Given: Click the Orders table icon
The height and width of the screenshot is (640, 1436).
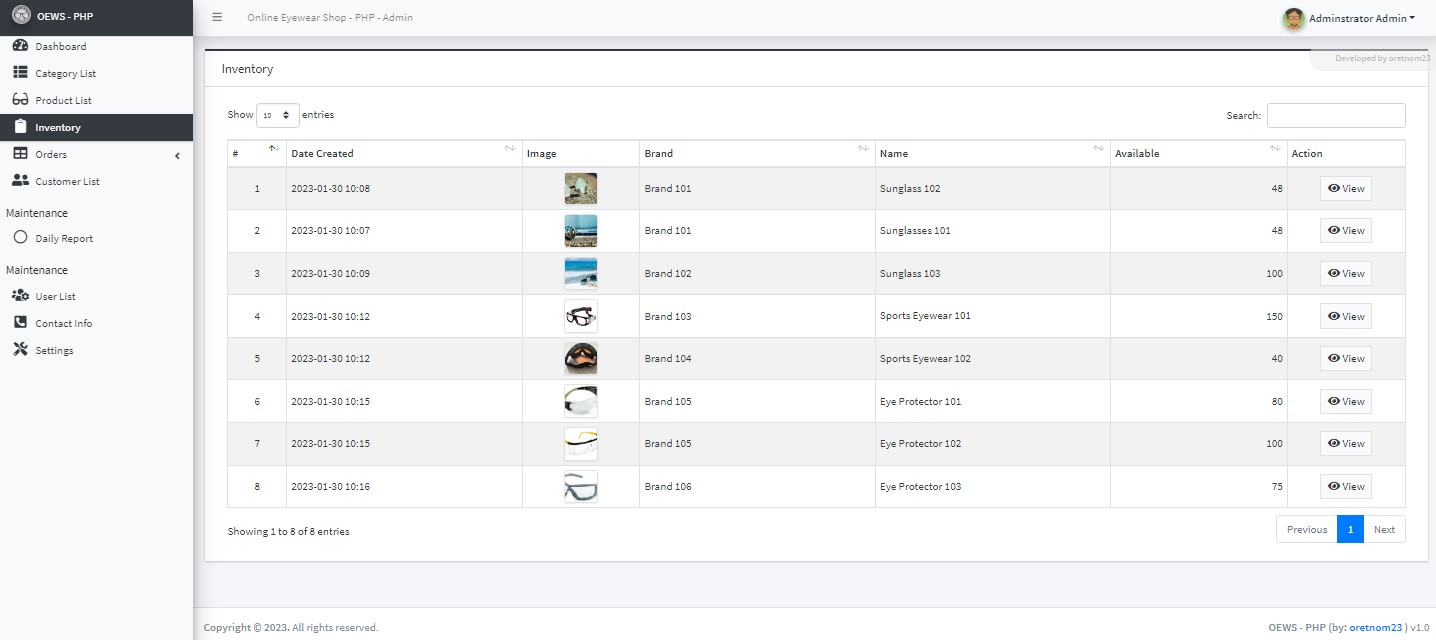Looking at the screenshot, I should [x=20, y=154].
